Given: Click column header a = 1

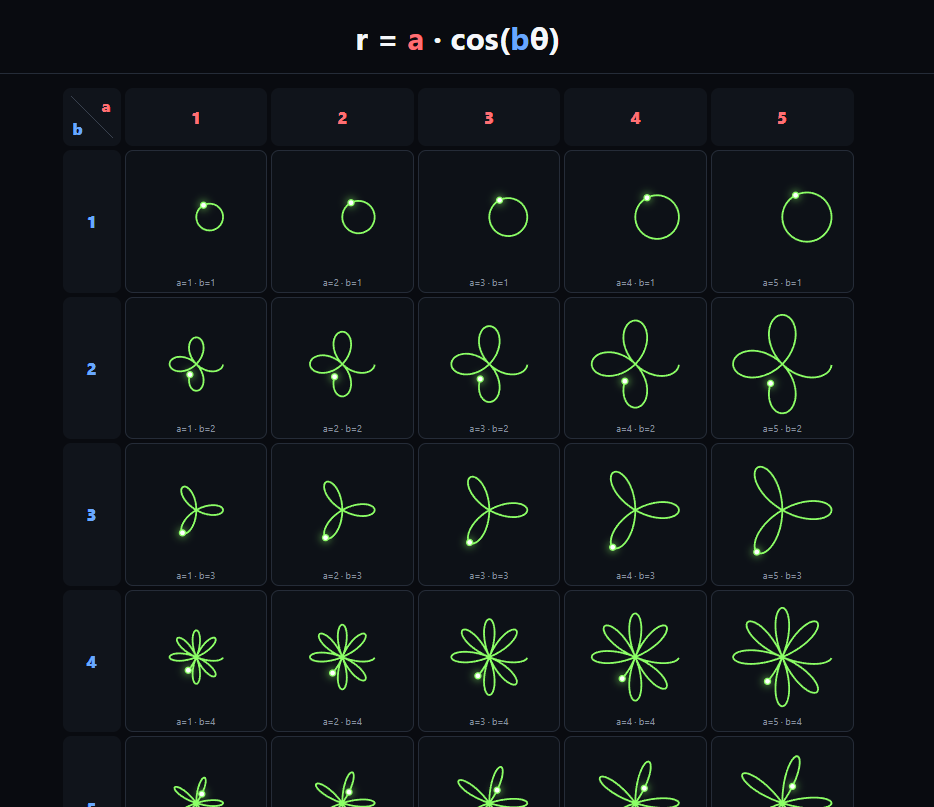Looking at the screenshot, I should click(196, 117).
